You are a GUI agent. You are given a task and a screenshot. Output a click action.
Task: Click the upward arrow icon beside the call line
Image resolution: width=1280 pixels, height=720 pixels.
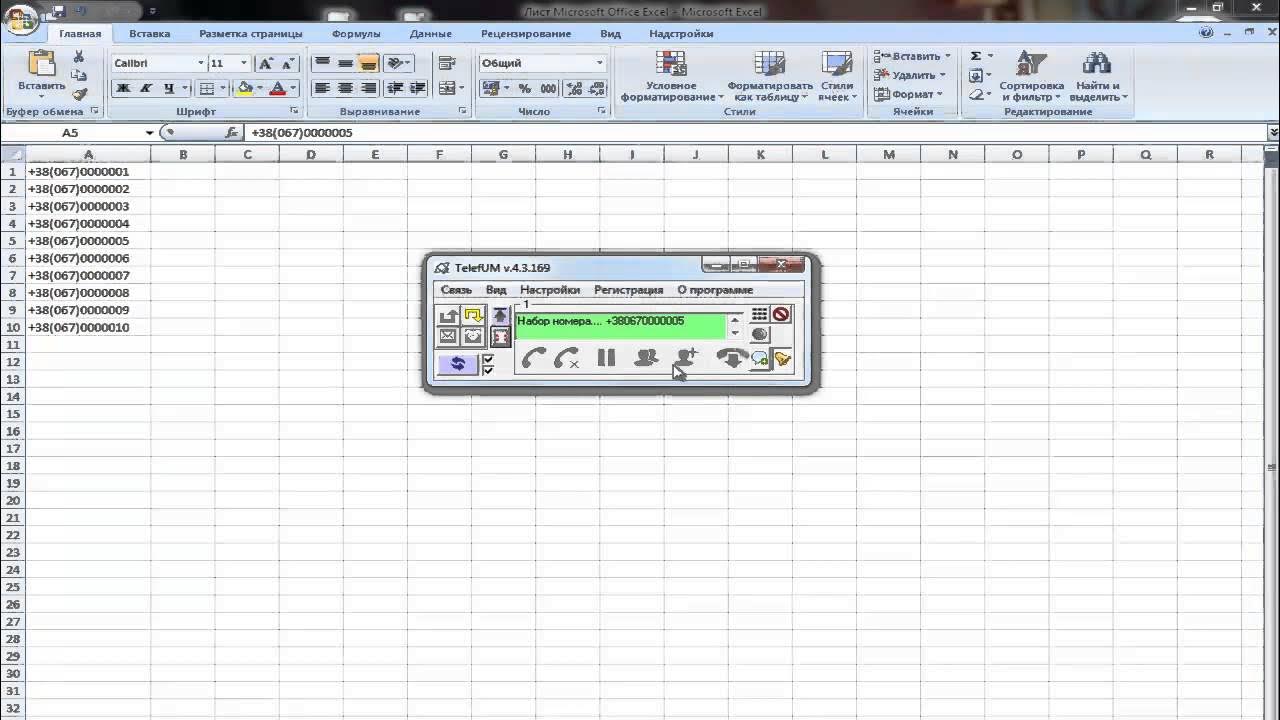click(x=500, y=315)
